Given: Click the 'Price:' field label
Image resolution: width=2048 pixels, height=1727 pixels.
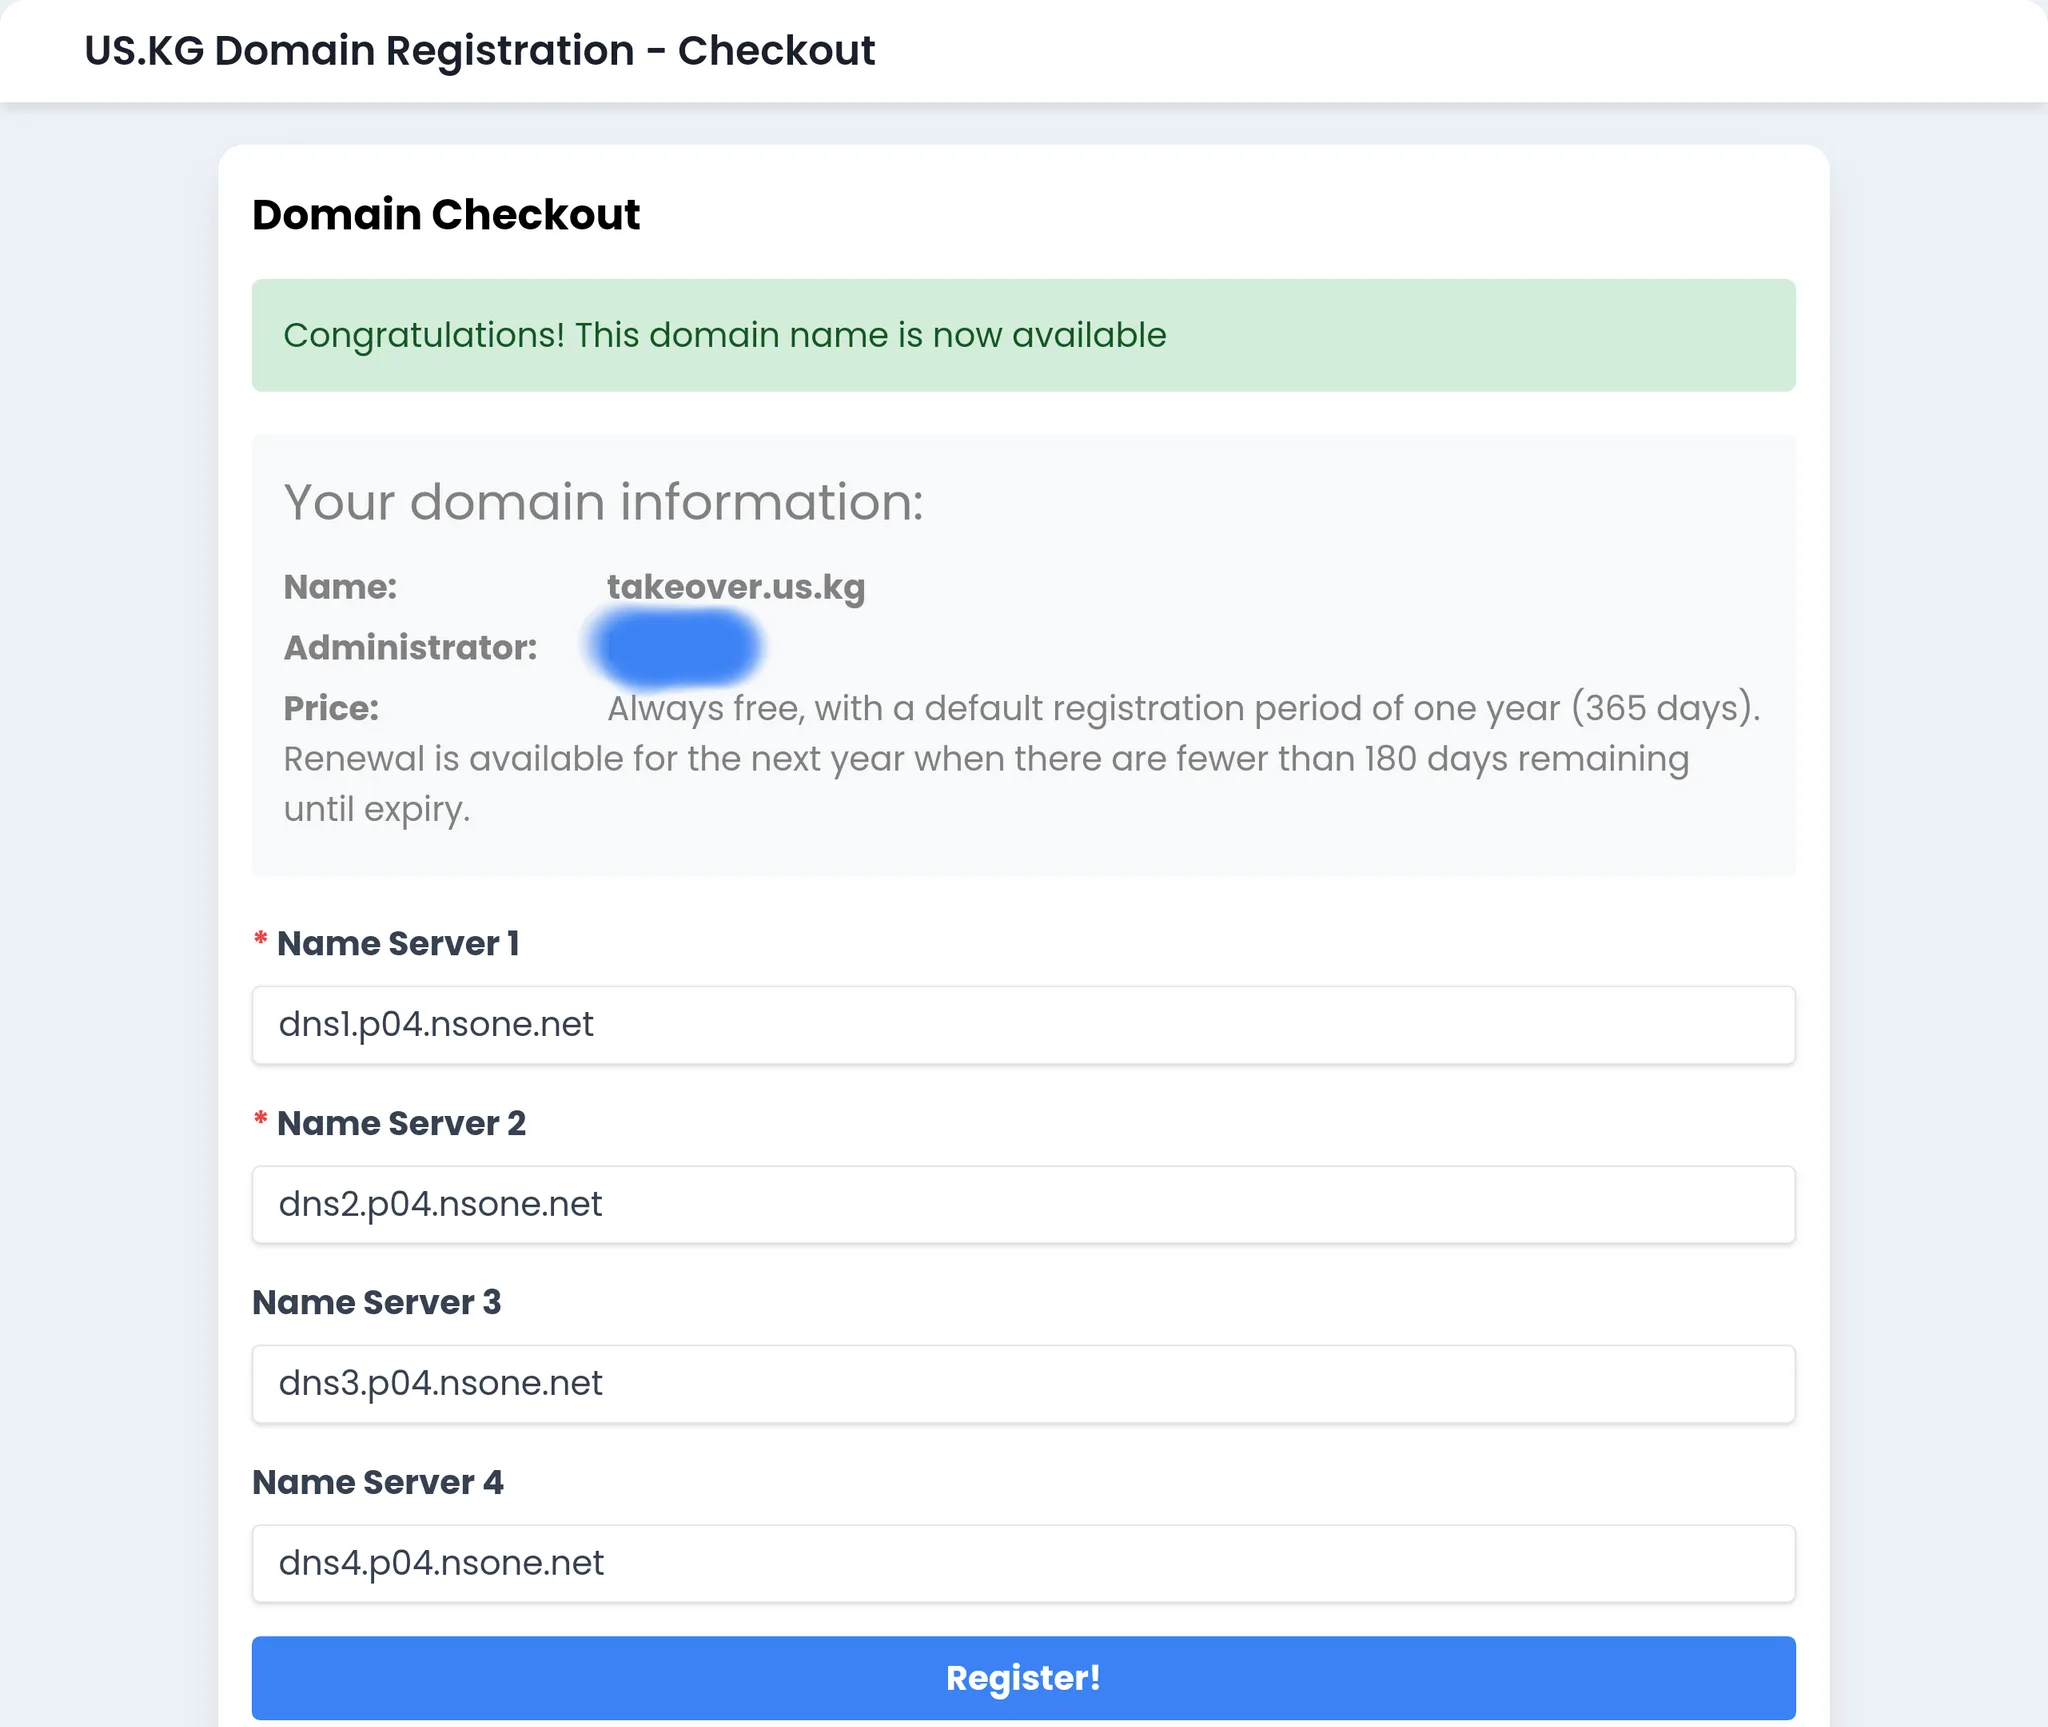Looking at the screenshot, I should (x=331, y=709).
